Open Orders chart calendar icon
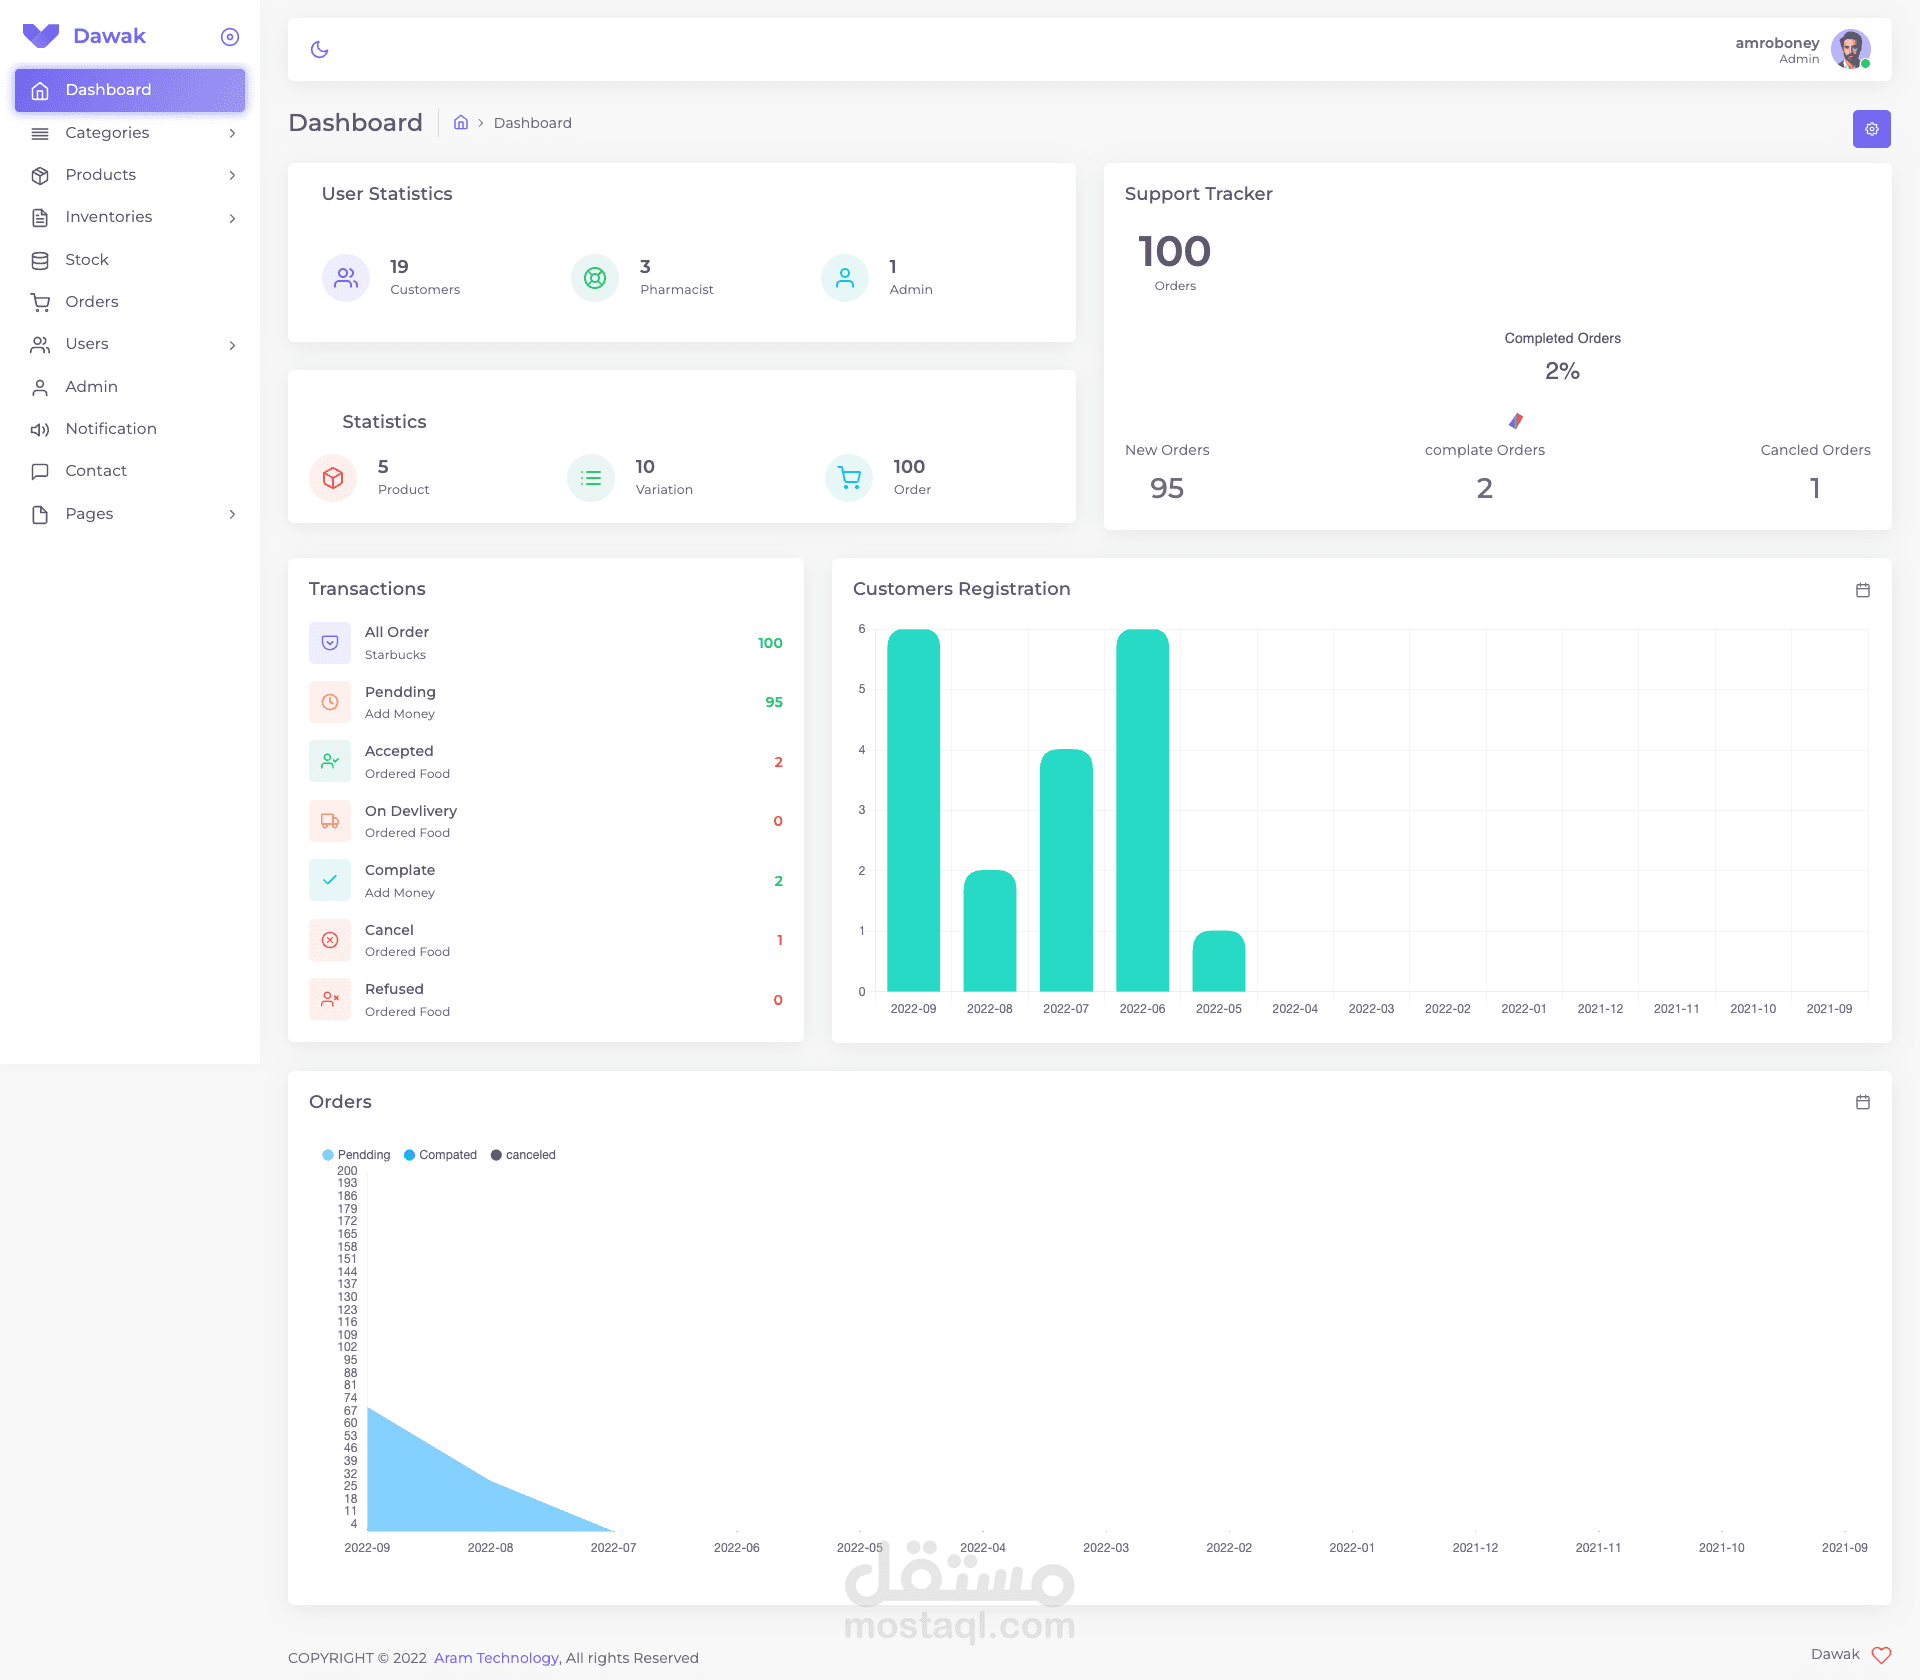Viewport: 1920px width, 1680px height. click(x=1862, y=1102)
